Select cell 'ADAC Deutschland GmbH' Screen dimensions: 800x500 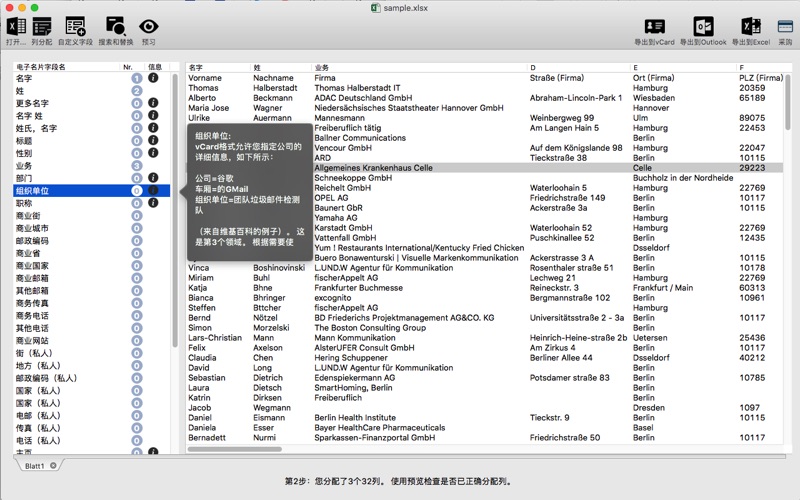pos(363,98)
